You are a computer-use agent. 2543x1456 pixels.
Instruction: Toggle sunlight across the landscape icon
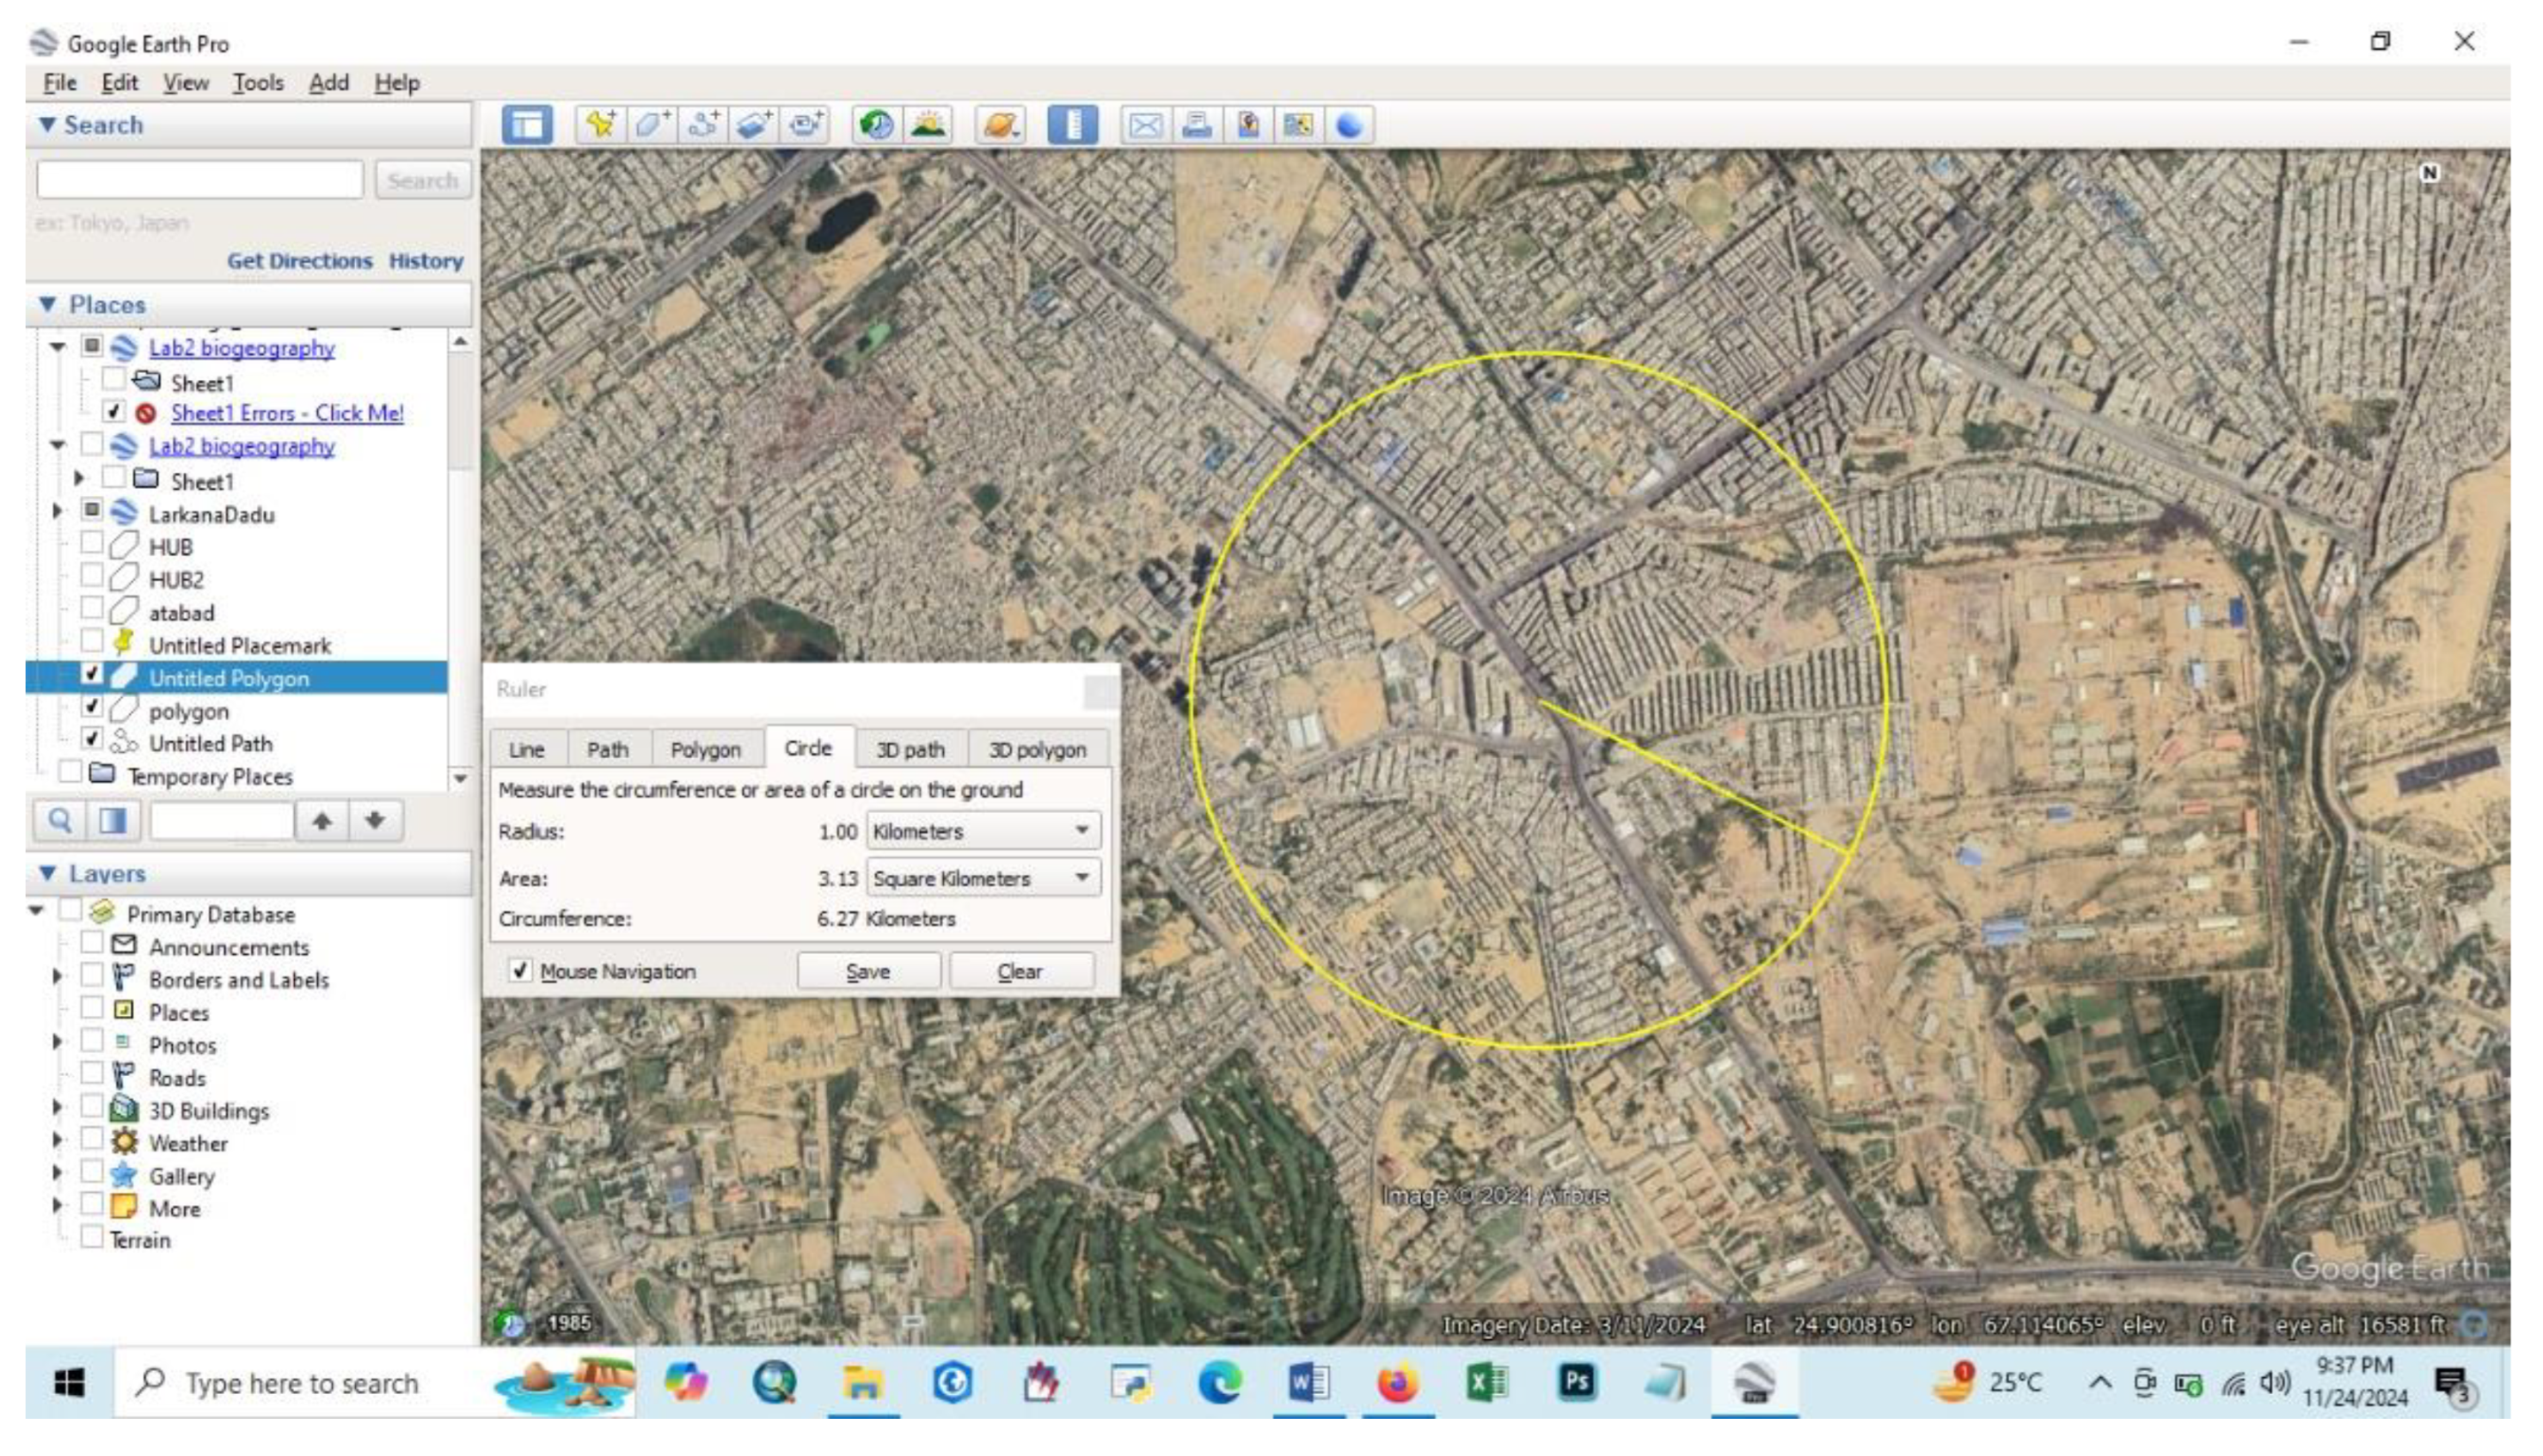point(929,125)
